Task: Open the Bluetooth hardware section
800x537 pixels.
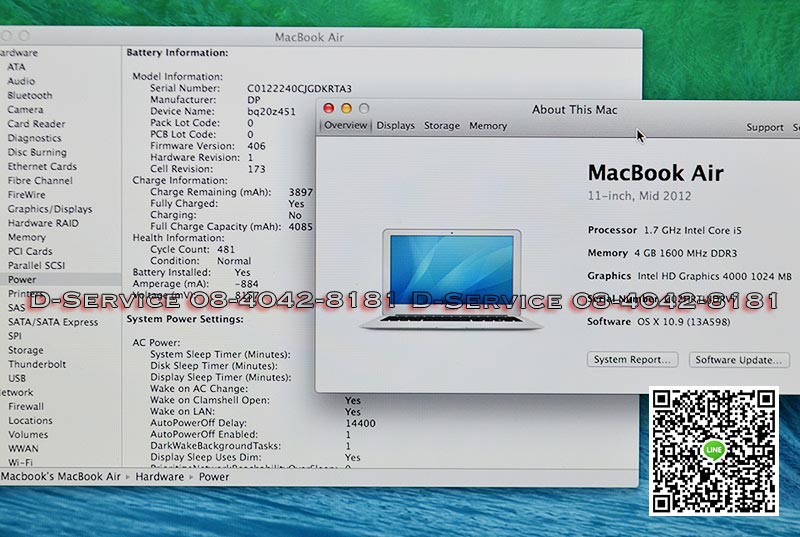Action: (30, 95)
